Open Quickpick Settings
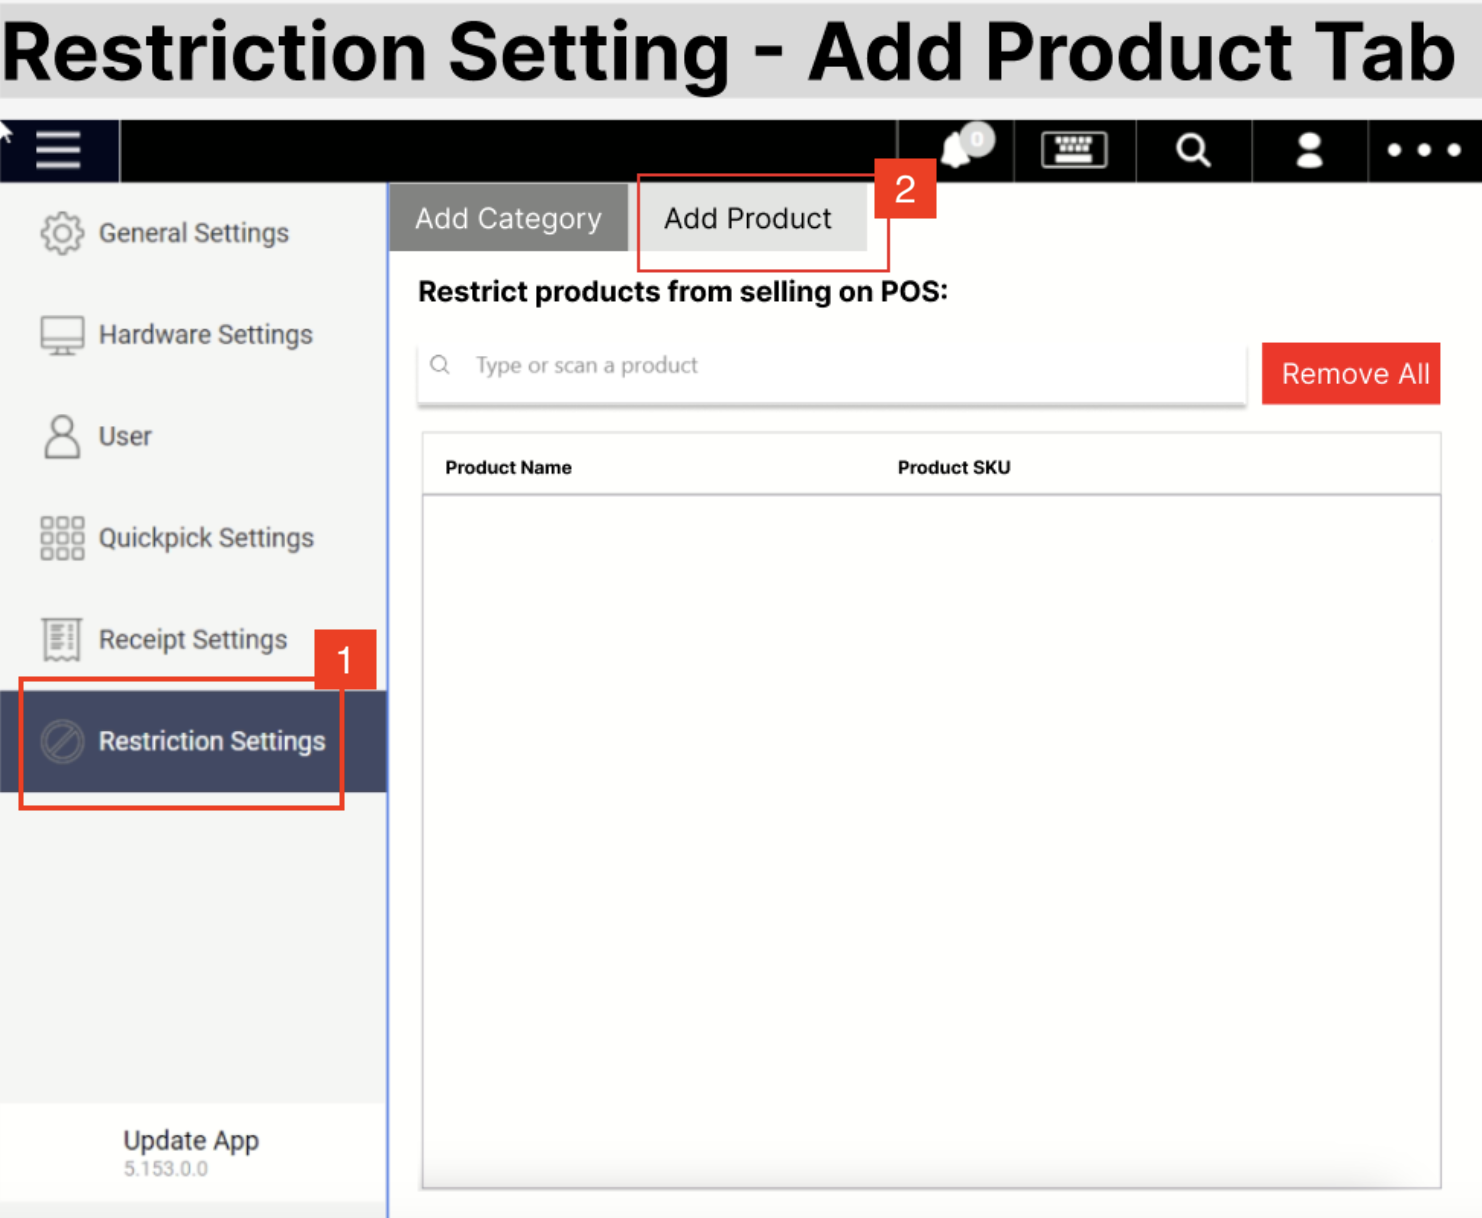The image size is (1482, 1218). coord(194,538)
